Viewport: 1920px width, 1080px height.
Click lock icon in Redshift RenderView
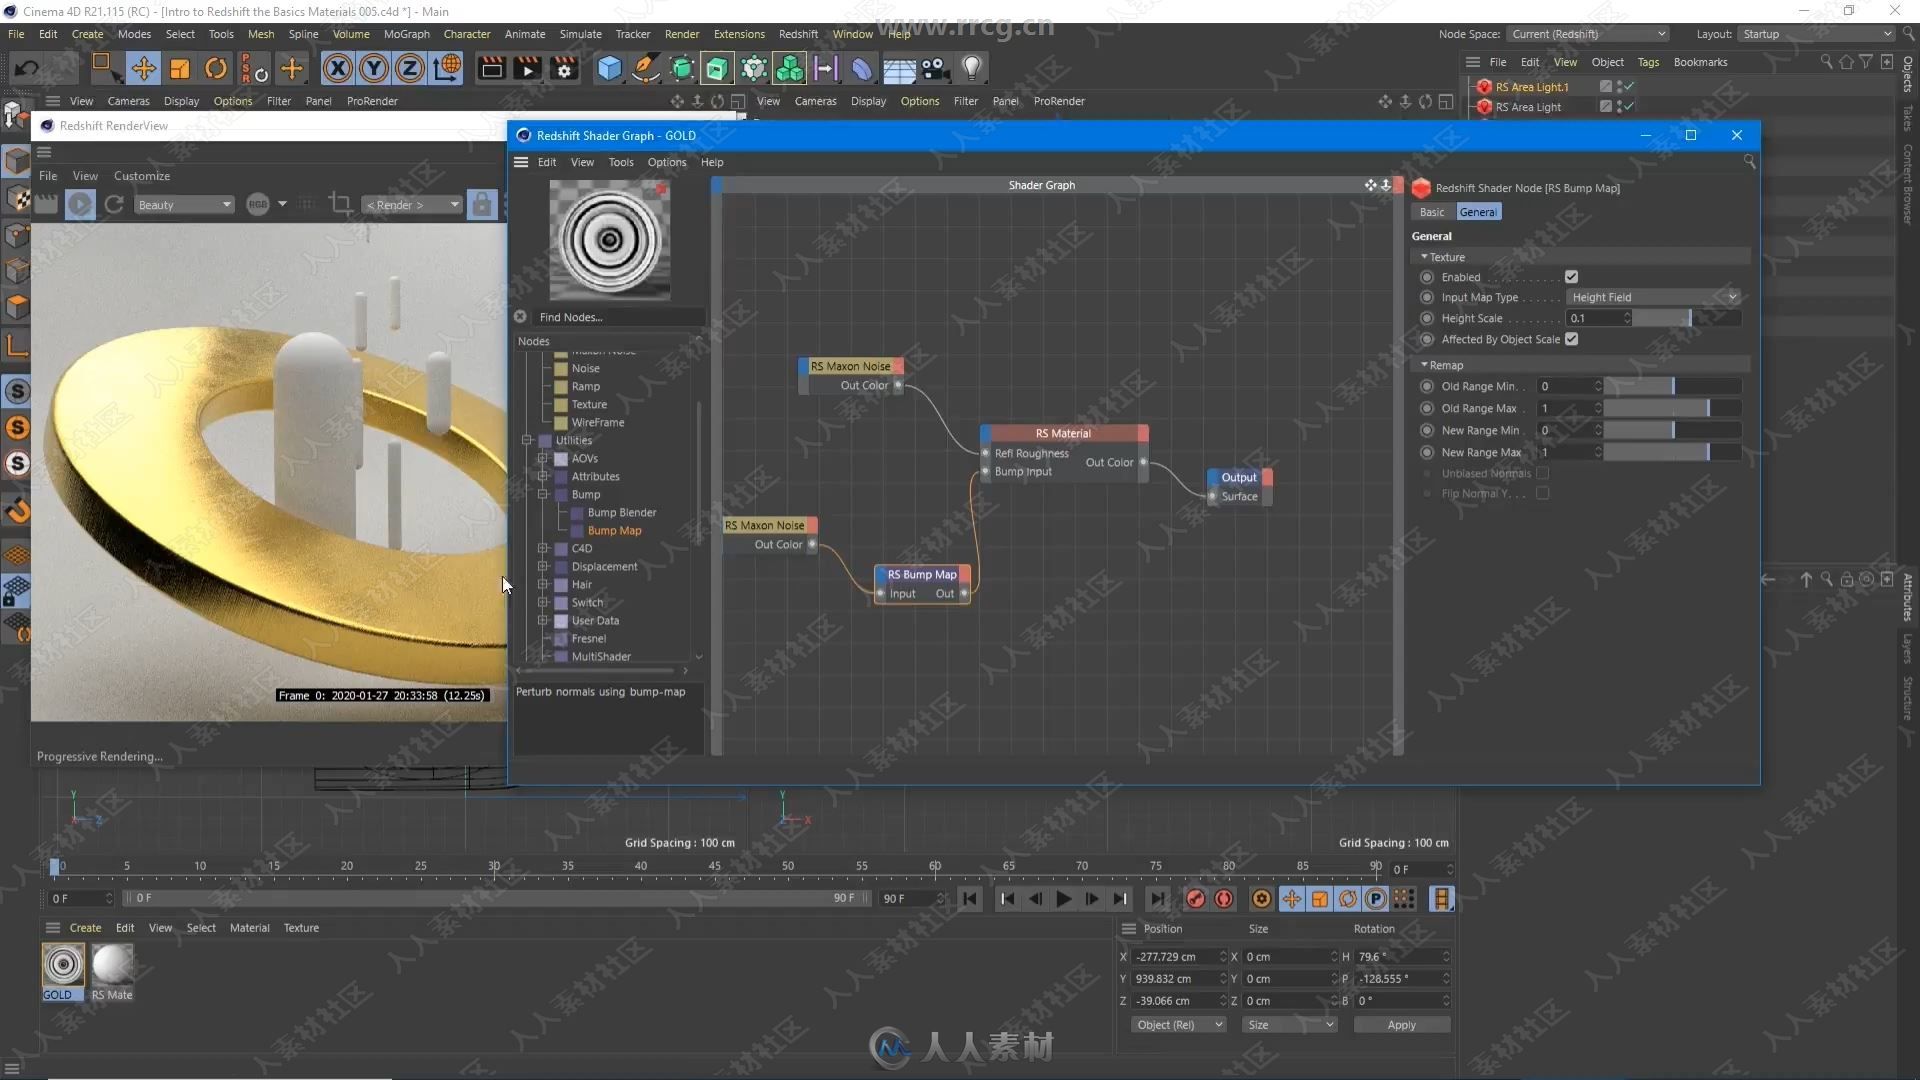481,204
